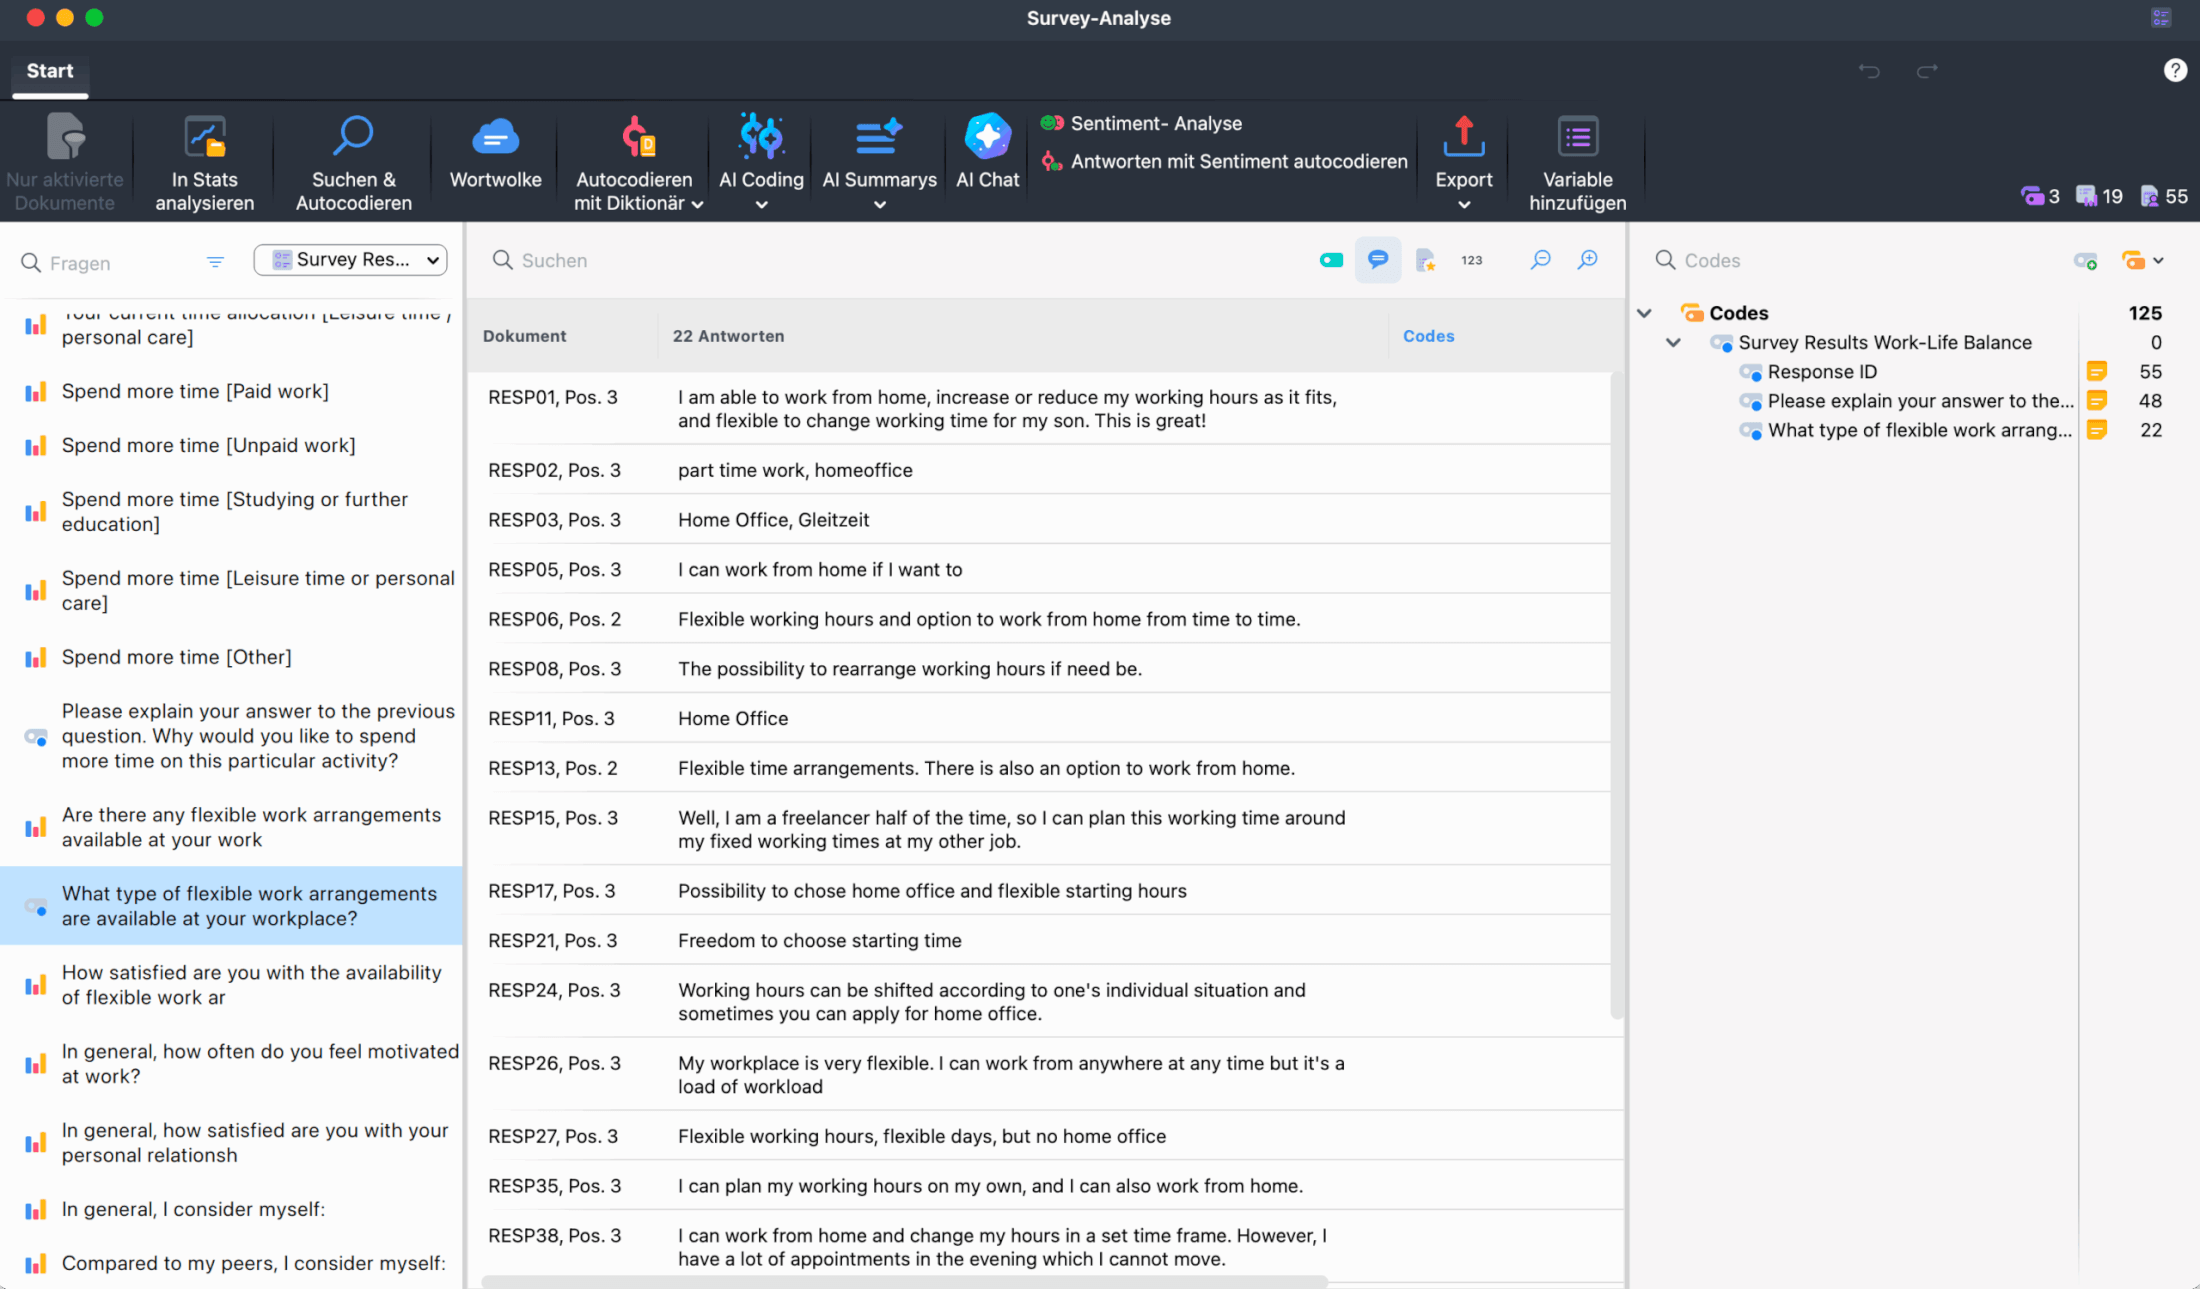Open the AI Chat tool
This screenshot has height=1289, width=2200.
(987, 150)
